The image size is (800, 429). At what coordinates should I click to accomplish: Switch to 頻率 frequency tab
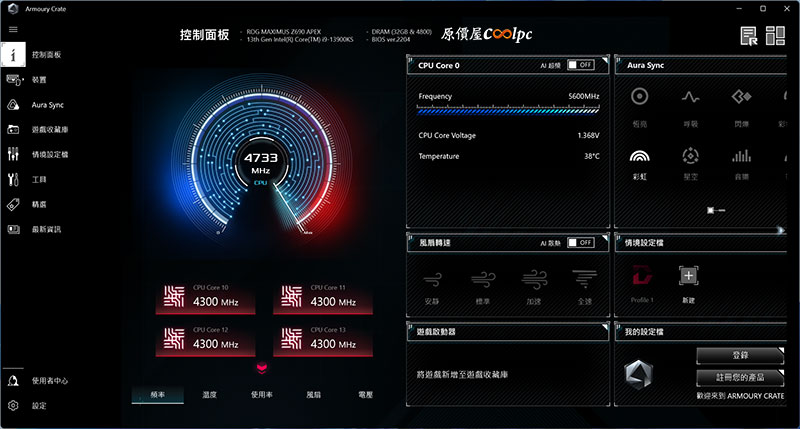point(158,395)
